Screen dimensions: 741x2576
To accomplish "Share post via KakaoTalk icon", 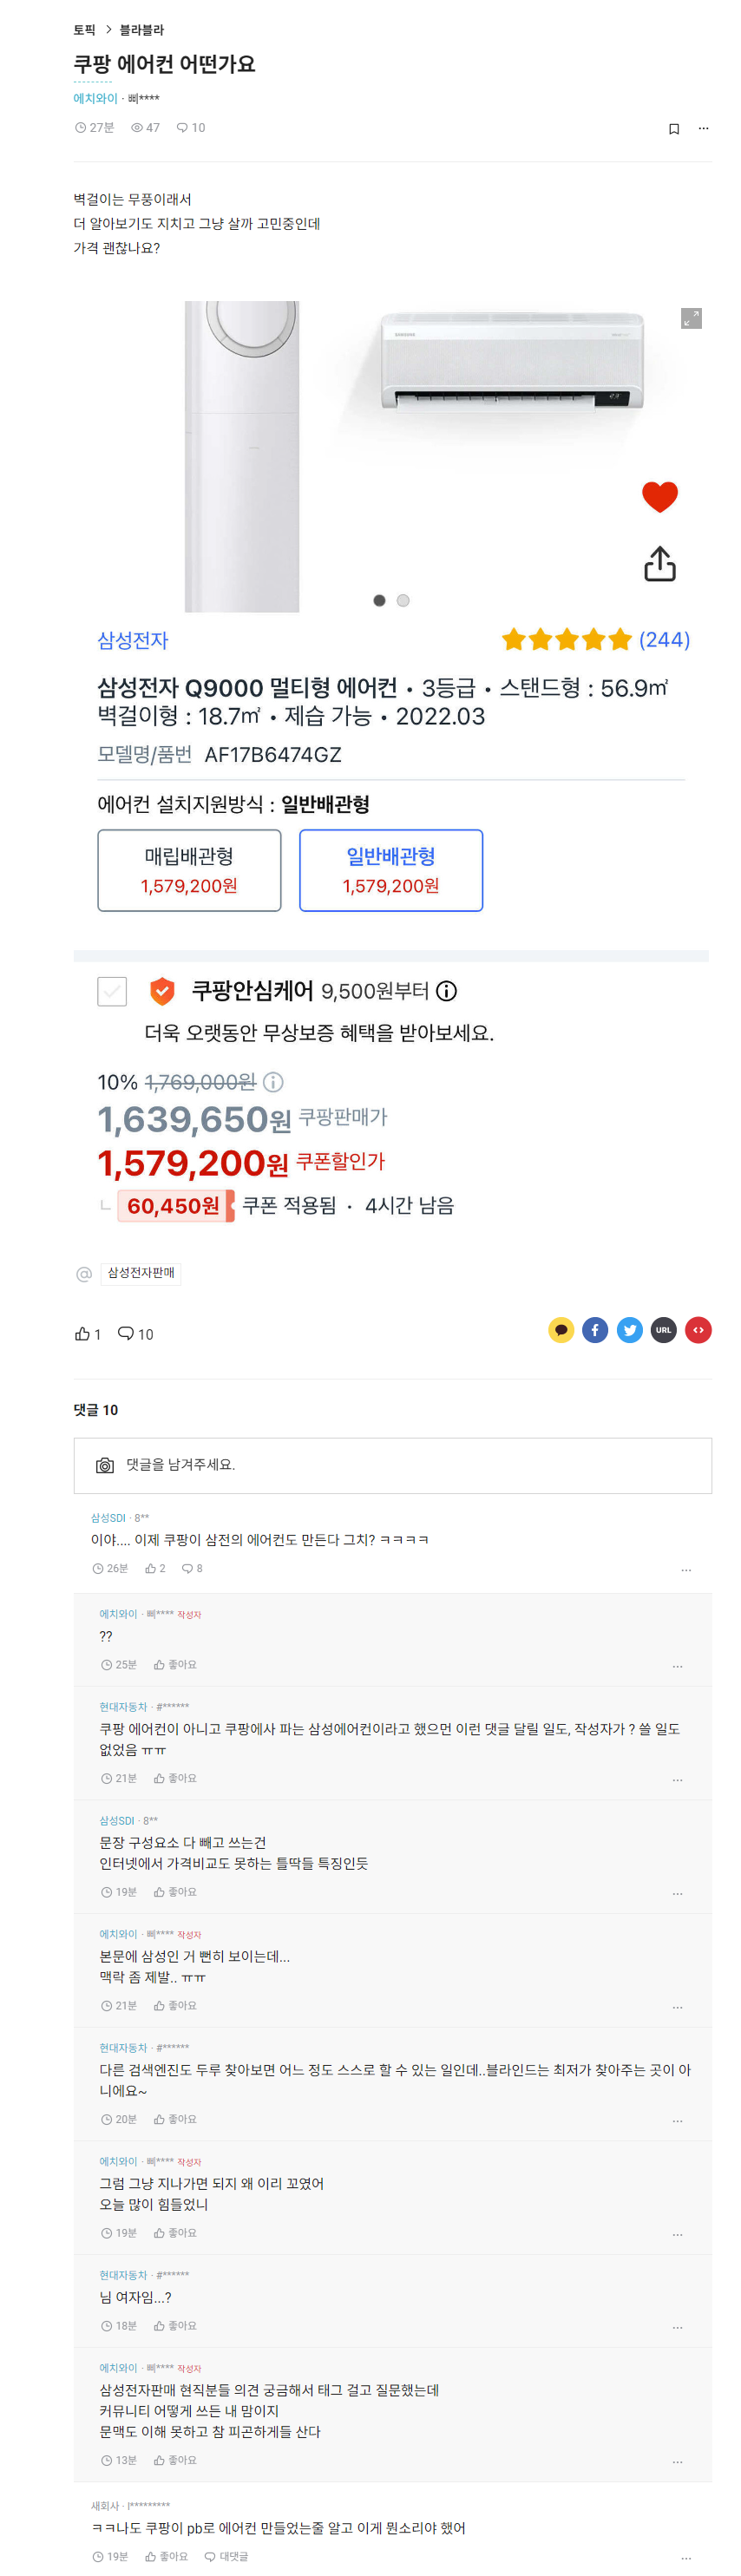I will click(x=561, y=1330).
